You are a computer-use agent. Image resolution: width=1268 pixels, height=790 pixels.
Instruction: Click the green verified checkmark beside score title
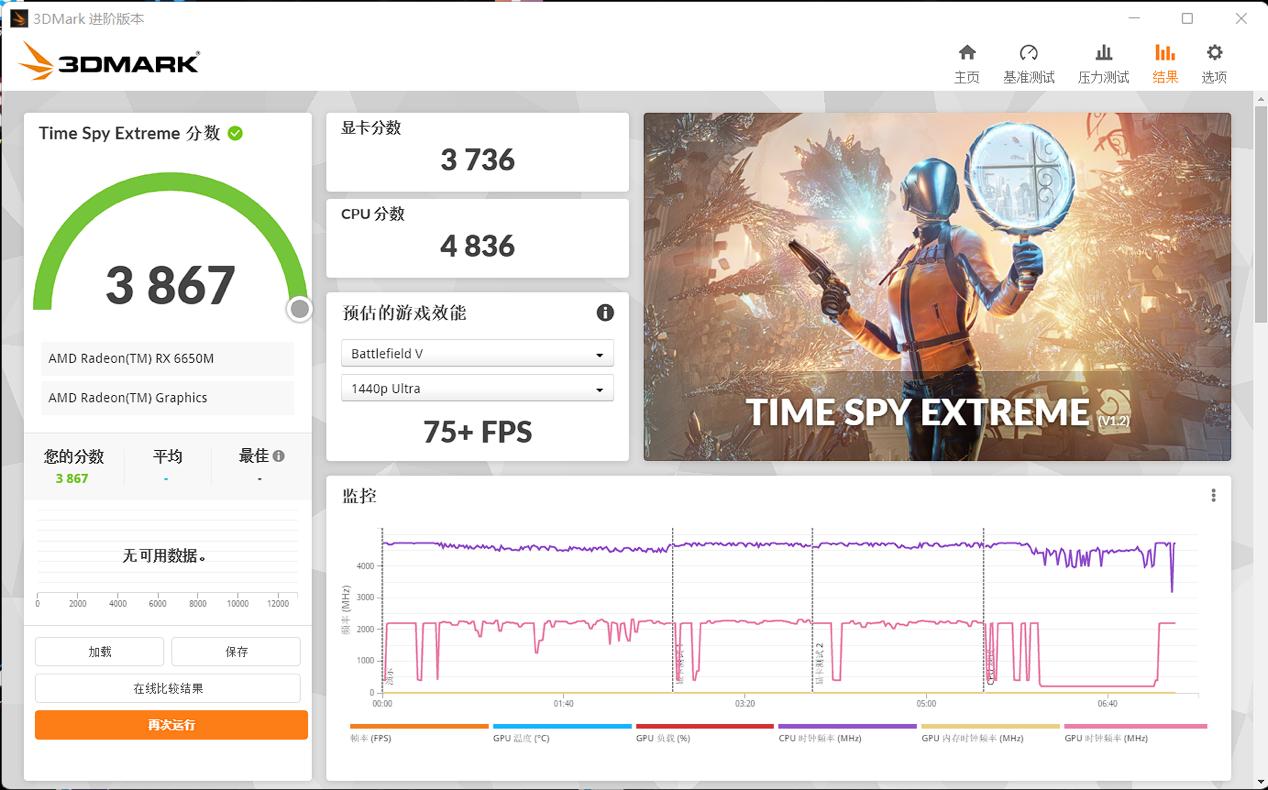click(x=235, y=133)
